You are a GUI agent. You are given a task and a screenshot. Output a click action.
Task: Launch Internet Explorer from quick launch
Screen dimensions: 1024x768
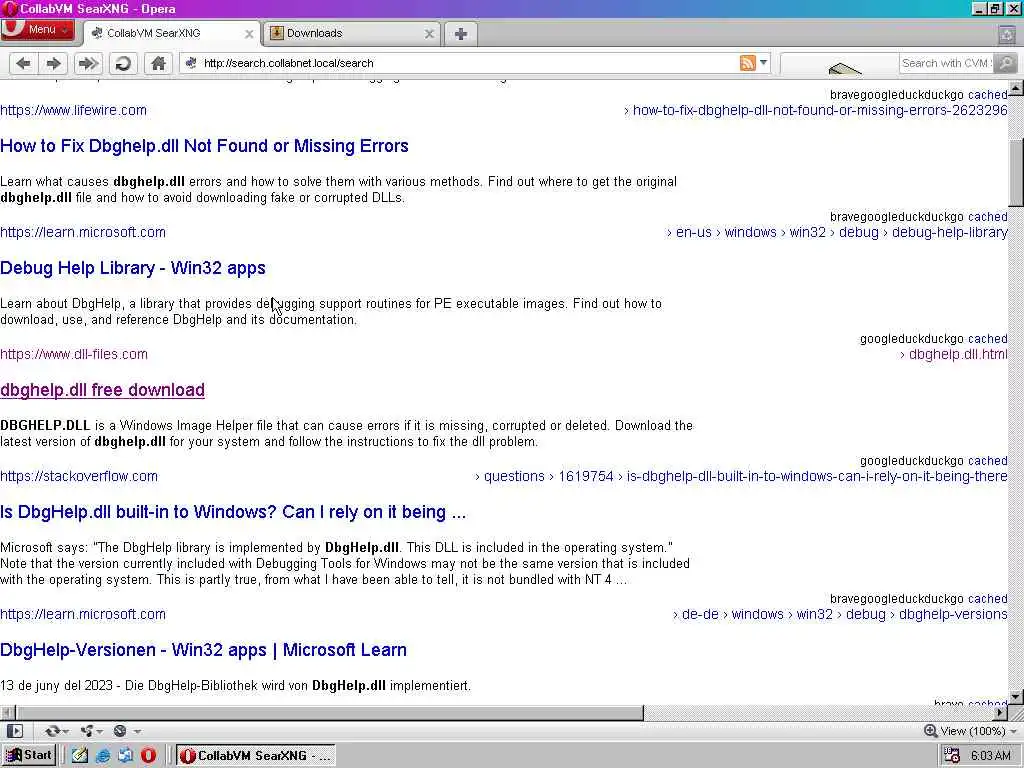(103, 756)
